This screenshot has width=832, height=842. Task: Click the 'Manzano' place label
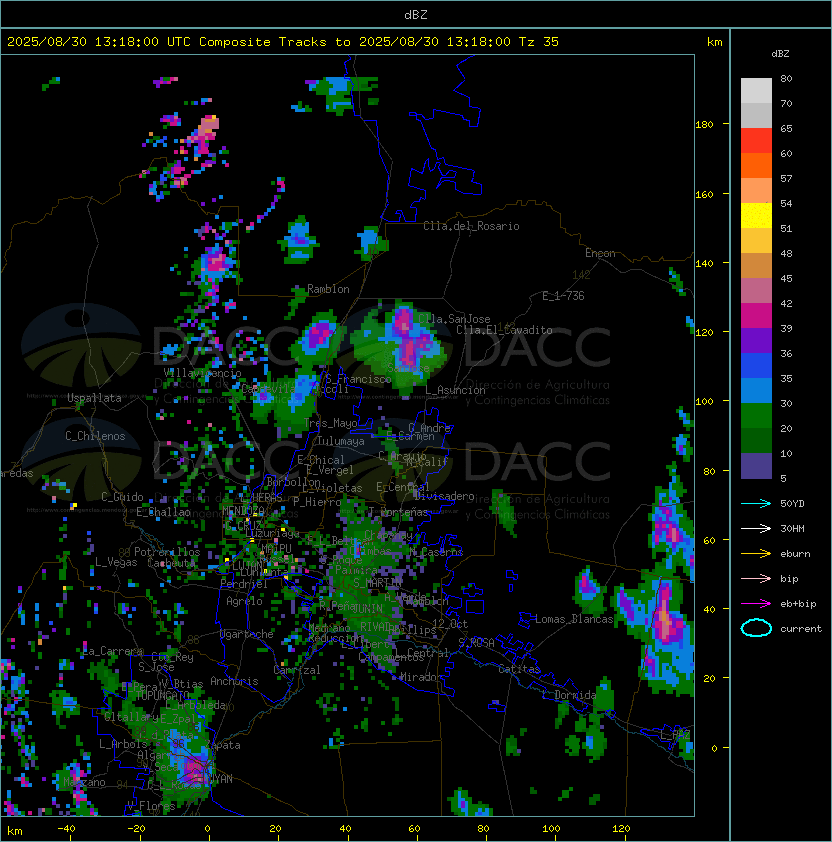click(x=84, y=782)
